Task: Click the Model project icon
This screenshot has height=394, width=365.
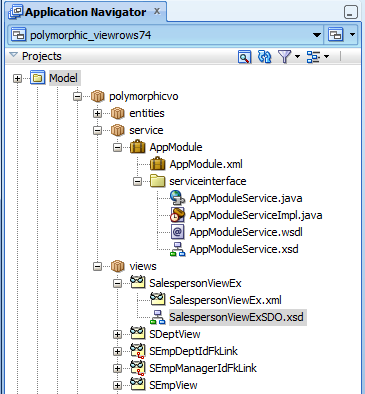Action: point(37,78)
